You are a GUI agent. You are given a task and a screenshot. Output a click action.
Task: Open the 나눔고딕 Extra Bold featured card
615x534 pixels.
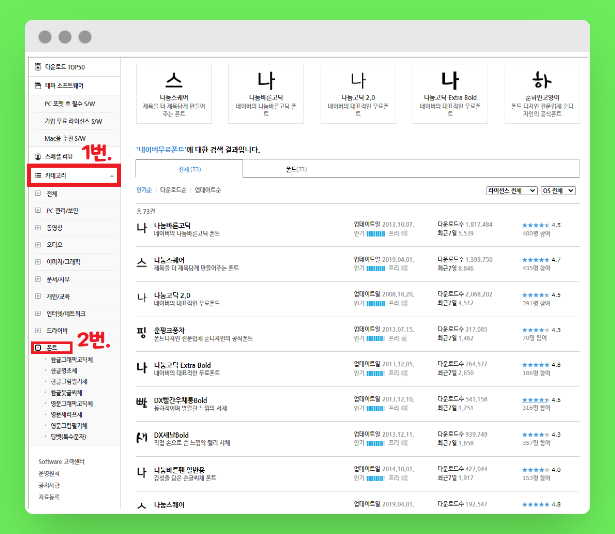click(450, 94)
